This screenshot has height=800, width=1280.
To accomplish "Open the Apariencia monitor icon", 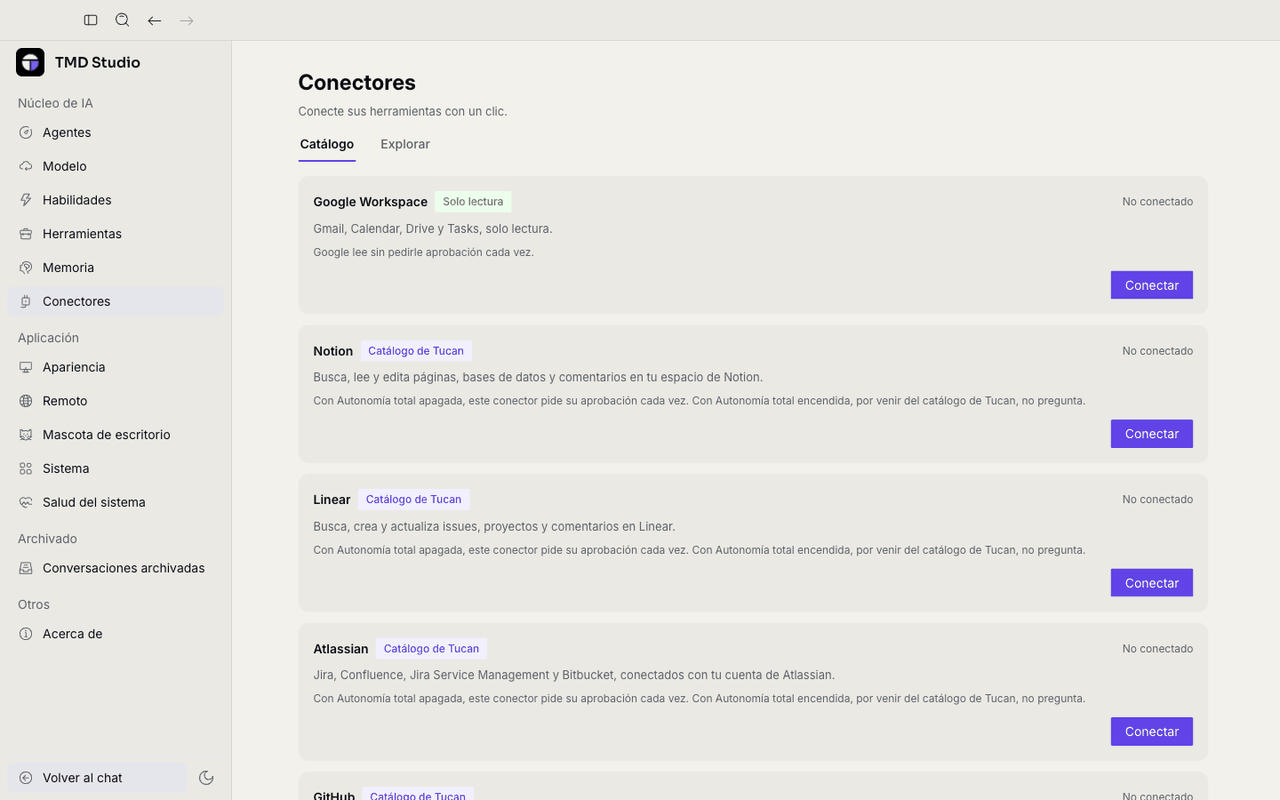I will point(26,367).
